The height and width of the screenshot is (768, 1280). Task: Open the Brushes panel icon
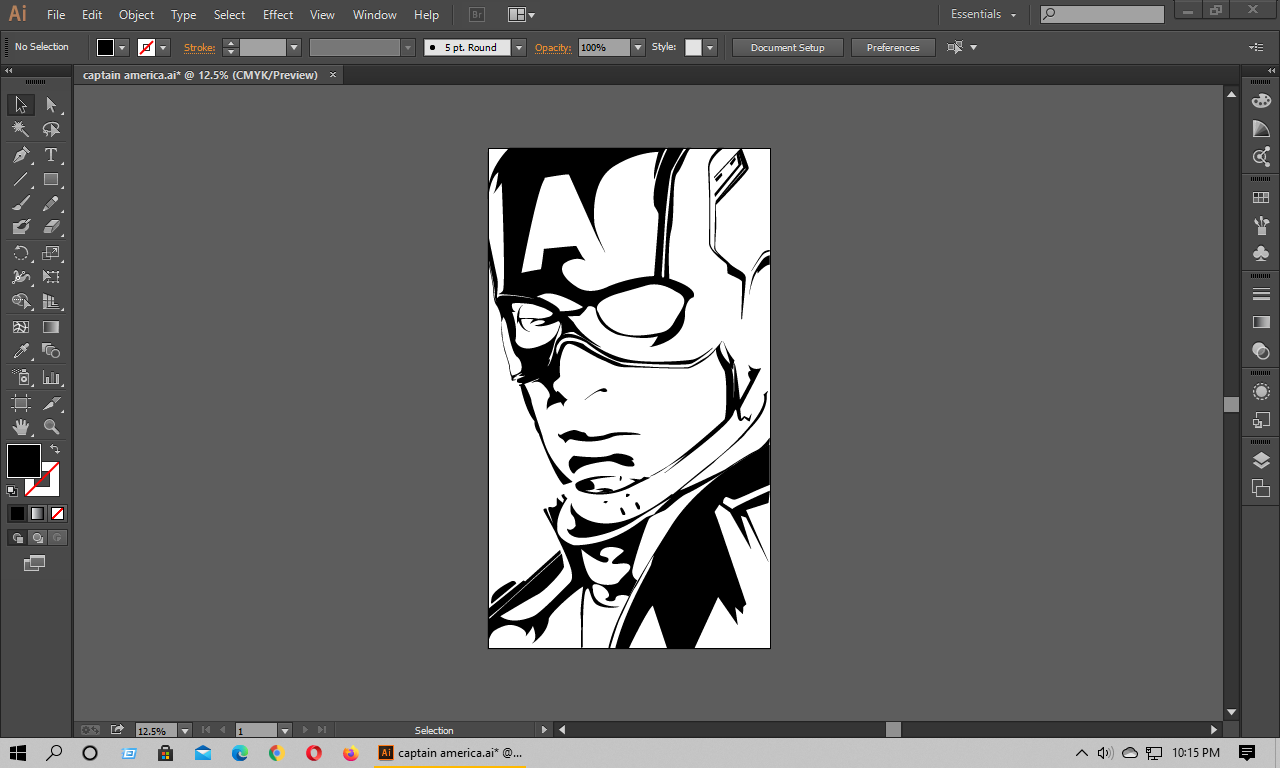[1261, 226]
